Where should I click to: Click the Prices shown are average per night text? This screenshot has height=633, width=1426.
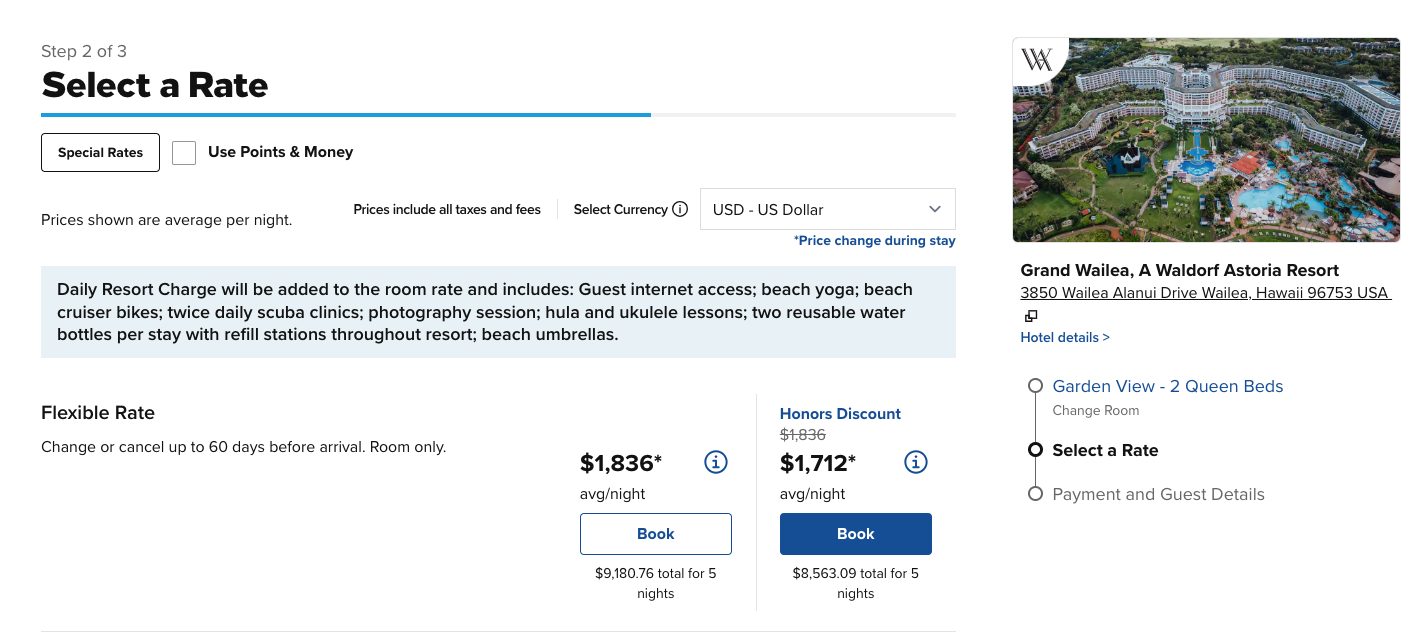point(167,220)
